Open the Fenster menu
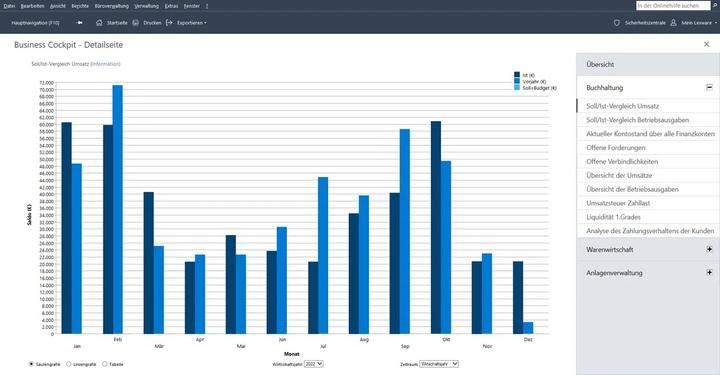 click(191, 6)
